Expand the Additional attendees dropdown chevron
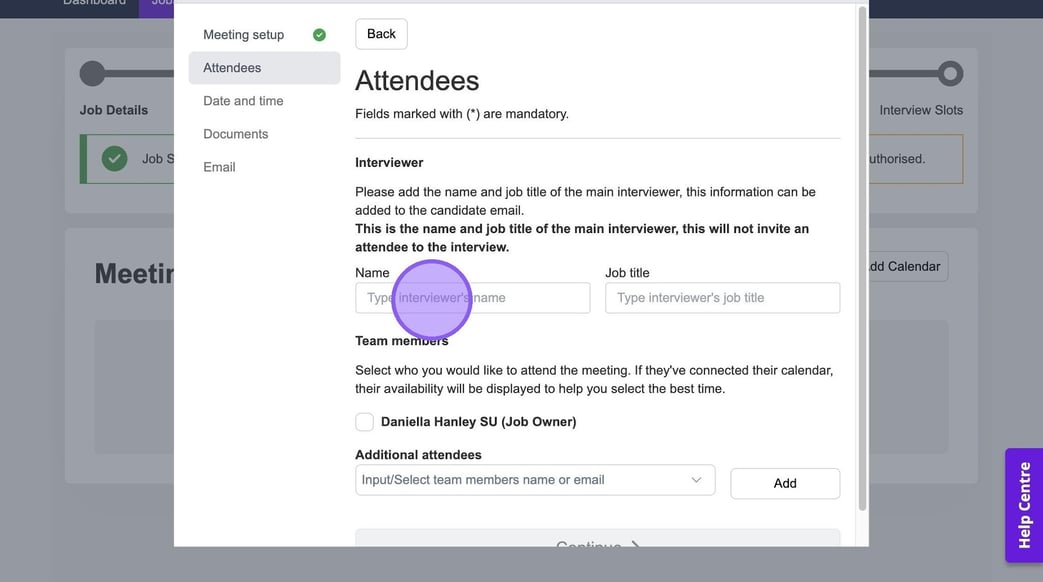Image resolution: width=1043 pixels, height=582 pixels. point(696,480)
